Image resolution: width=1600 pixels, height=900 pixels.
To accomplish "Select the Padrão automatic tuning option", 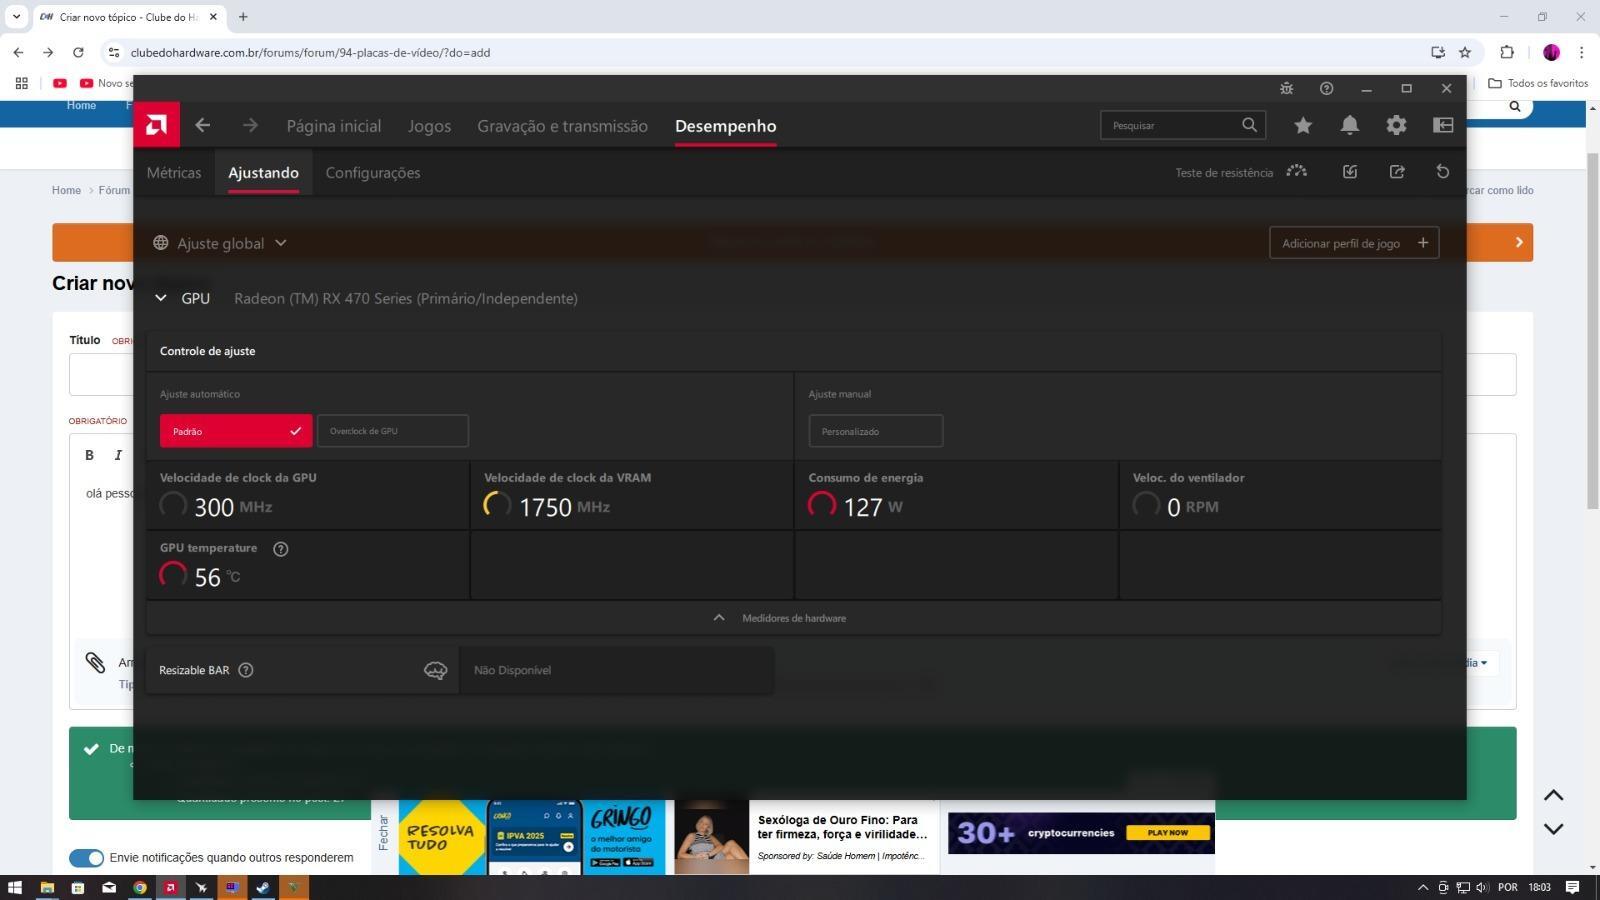I will point(236,431).
